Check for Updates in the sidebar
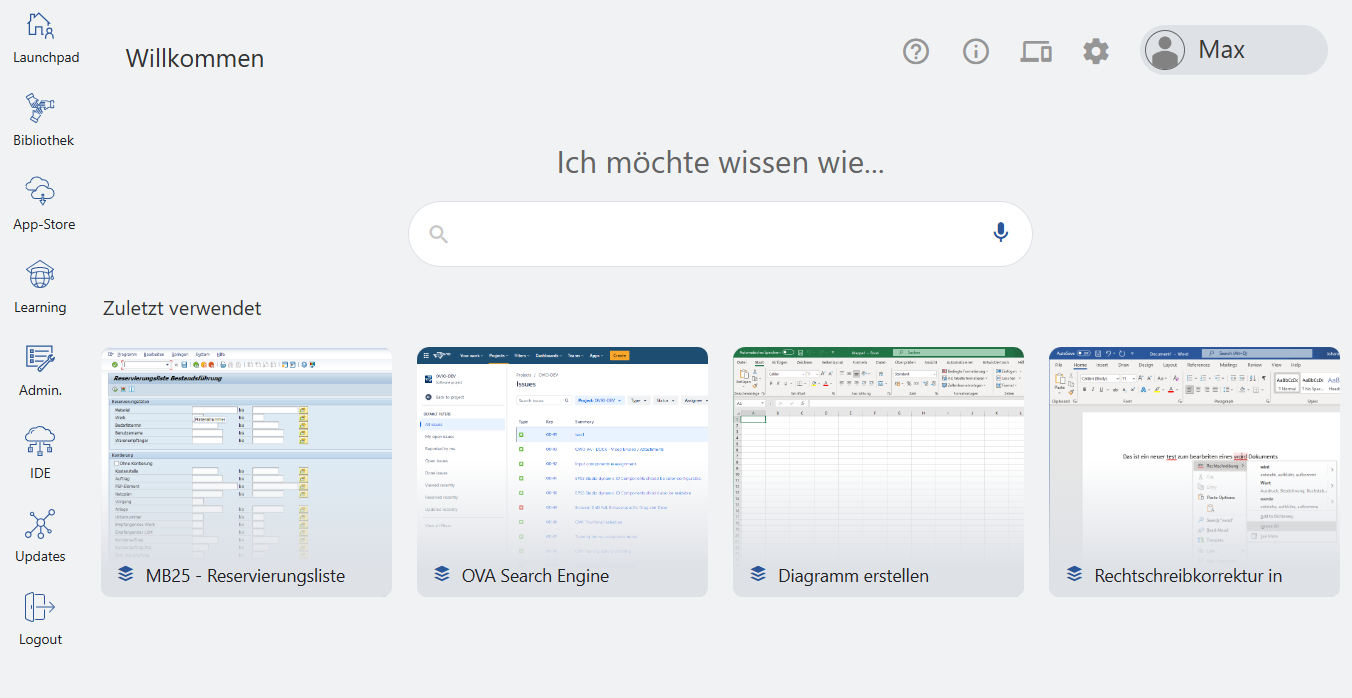The image size is (1352, 698). pos(41,524)
